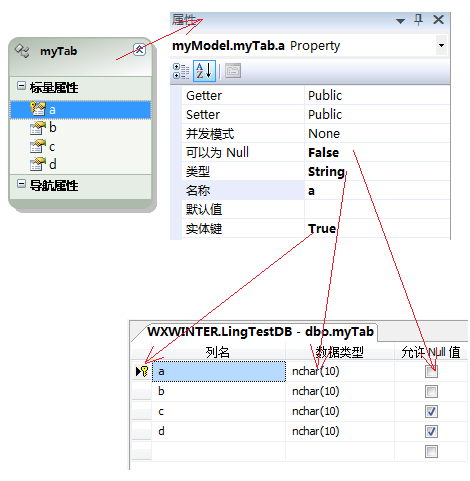The image size is (470, 481).
Task: Click the 列名 column header
Action: click(x=218, y=352)
